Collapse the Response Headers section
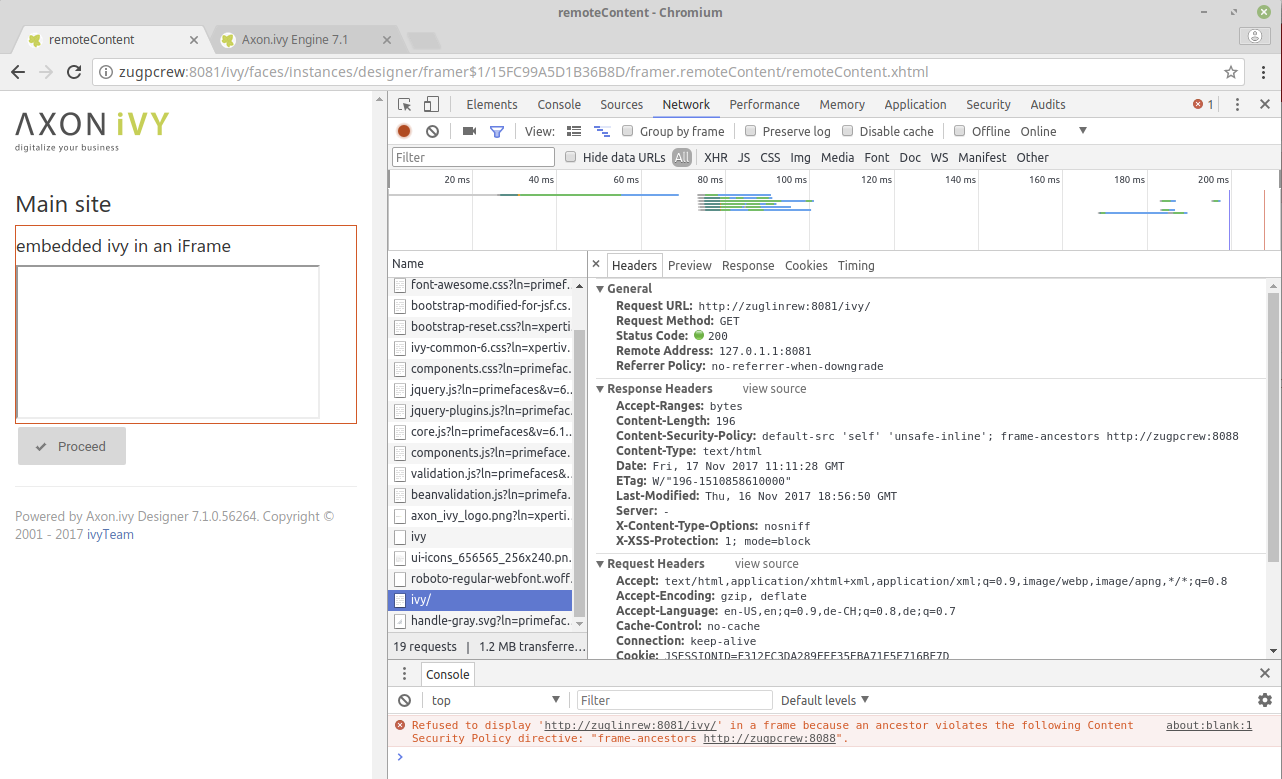 [x=601, y=389]
